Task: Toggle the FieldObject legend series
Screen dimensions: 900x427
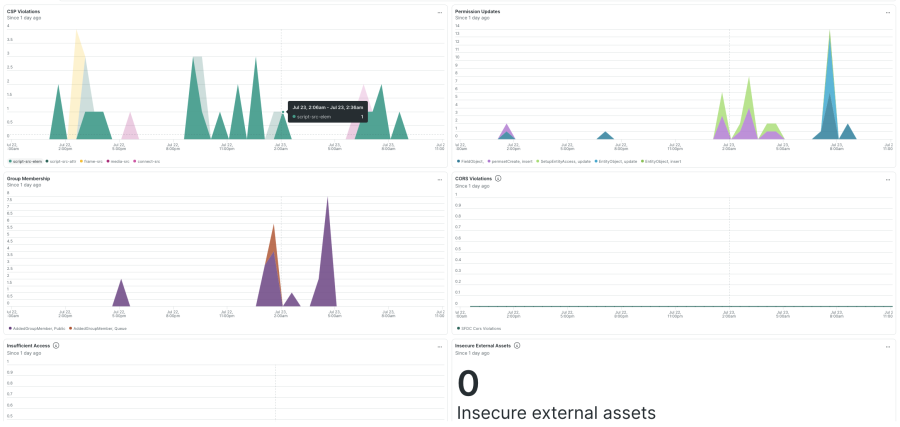Action: (471, 161)
